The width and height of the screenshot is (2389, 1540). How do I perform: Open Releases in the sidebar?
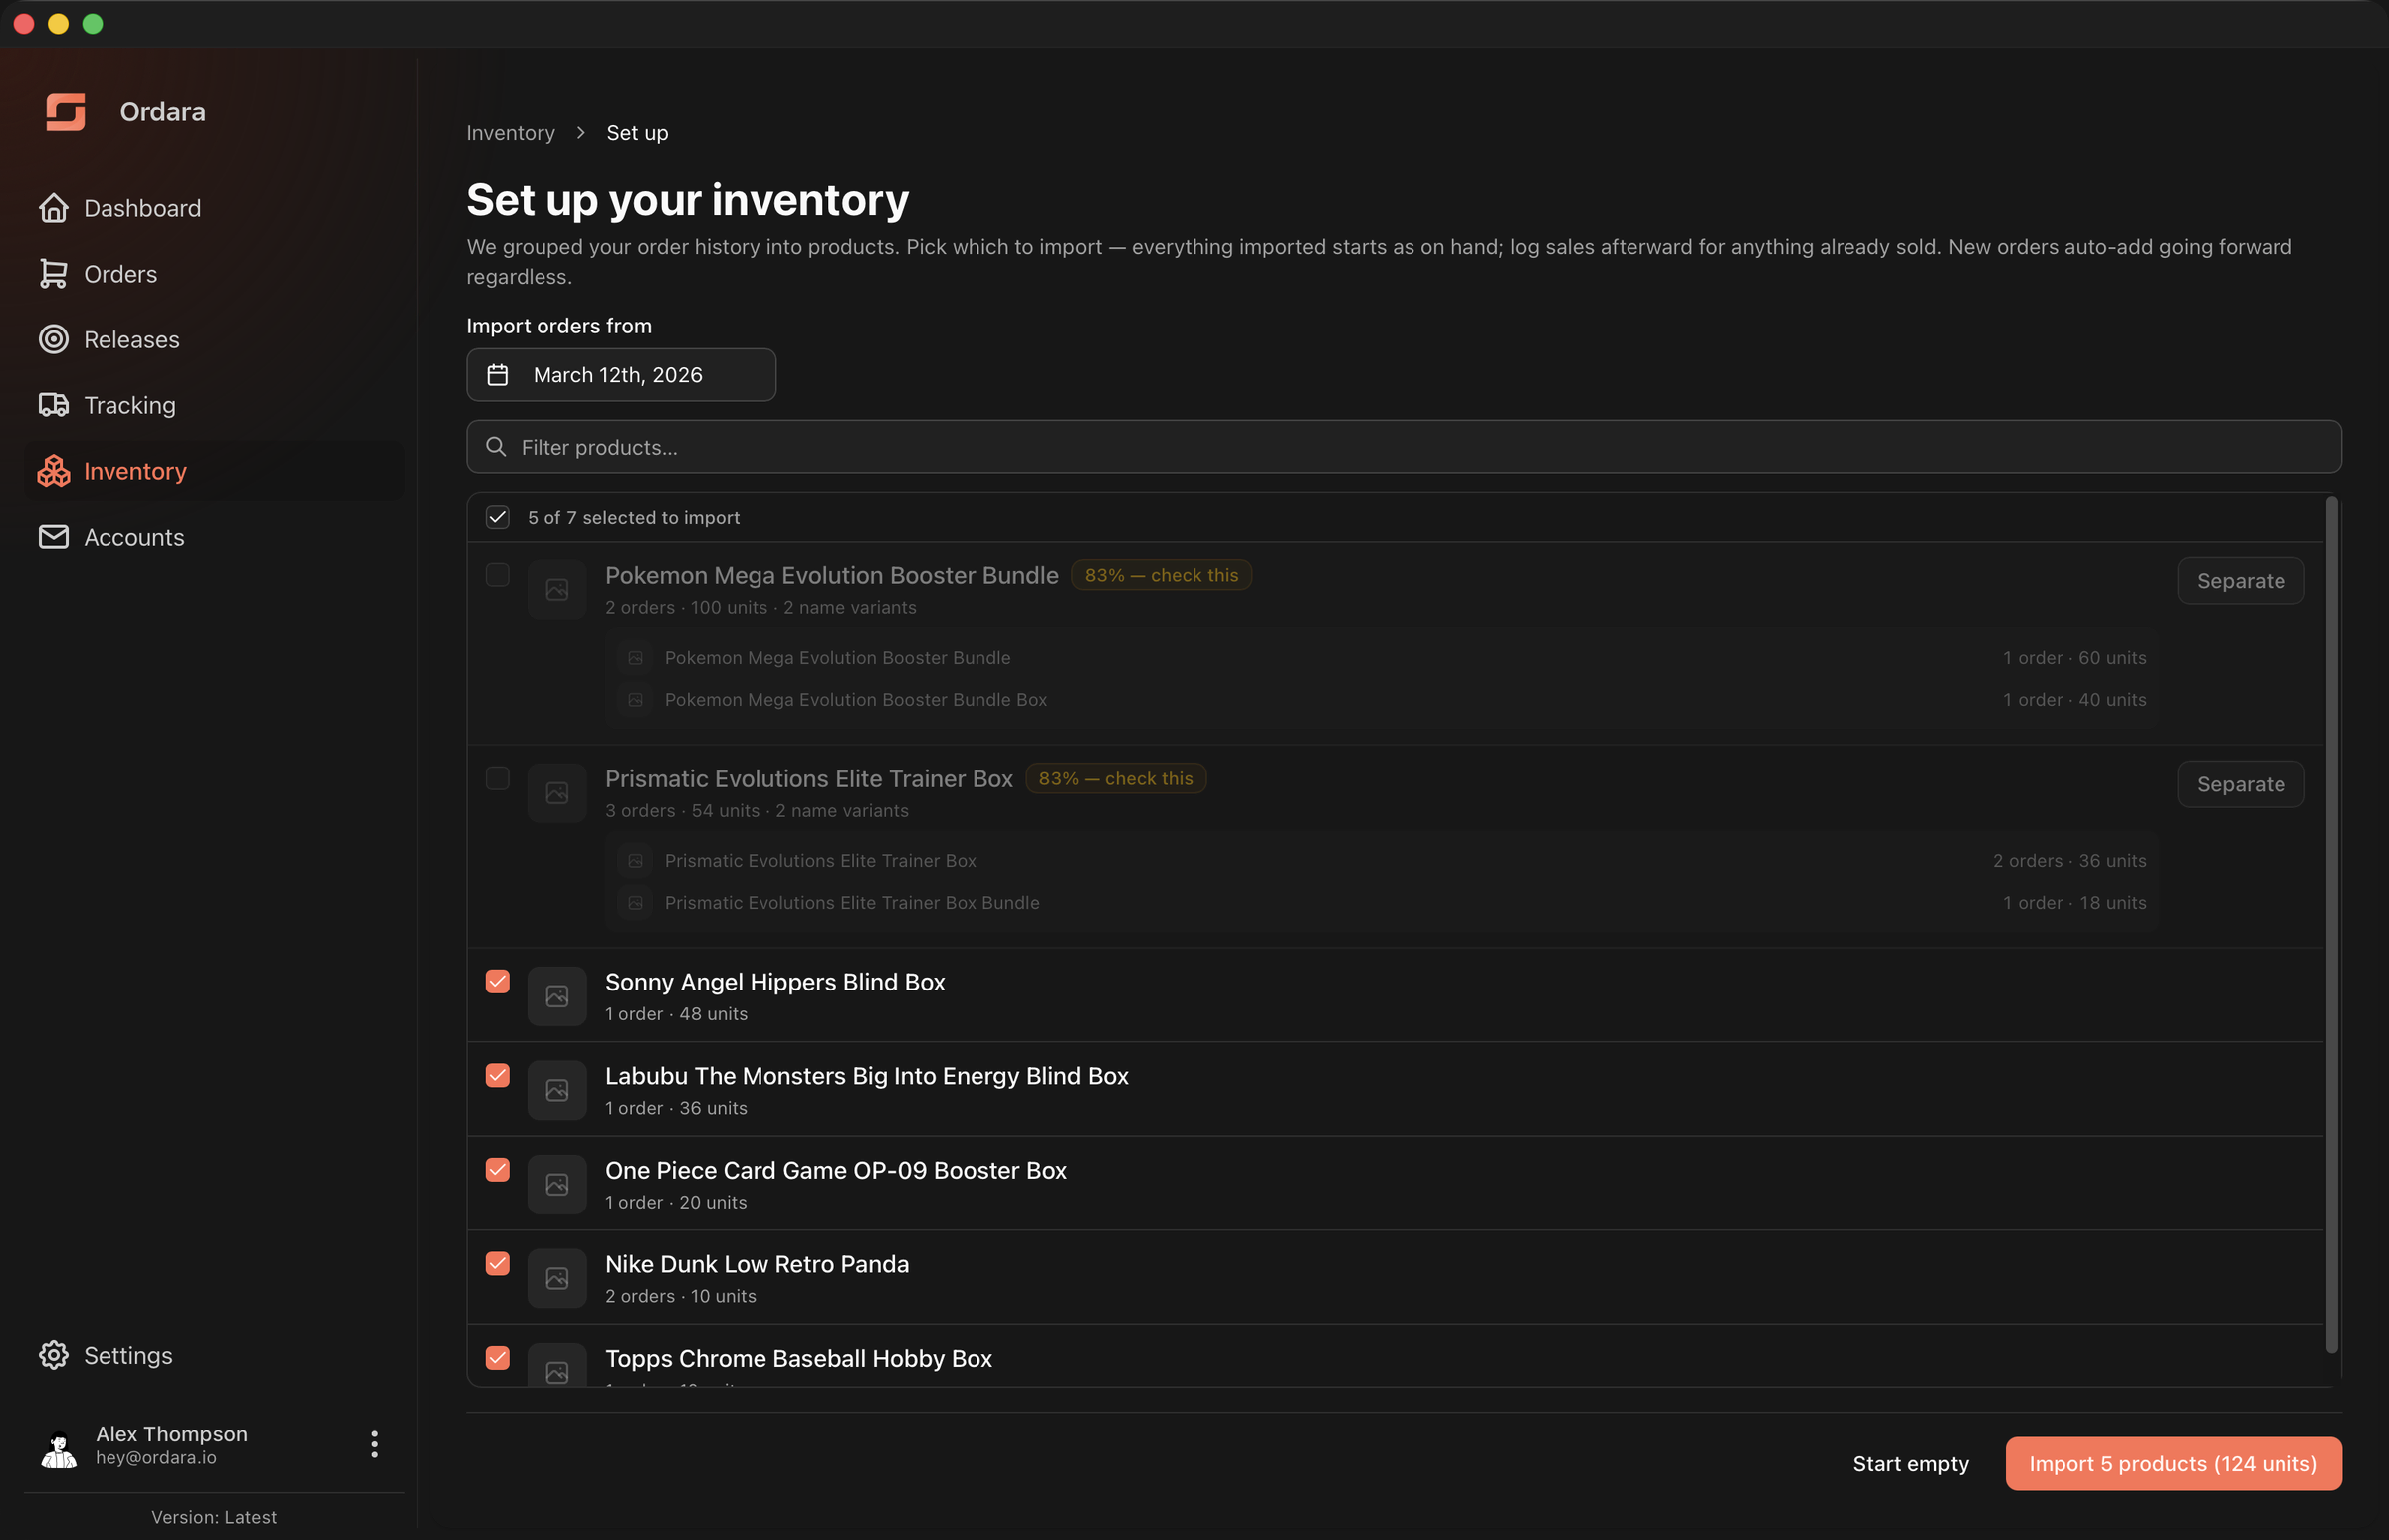[215, 340]
